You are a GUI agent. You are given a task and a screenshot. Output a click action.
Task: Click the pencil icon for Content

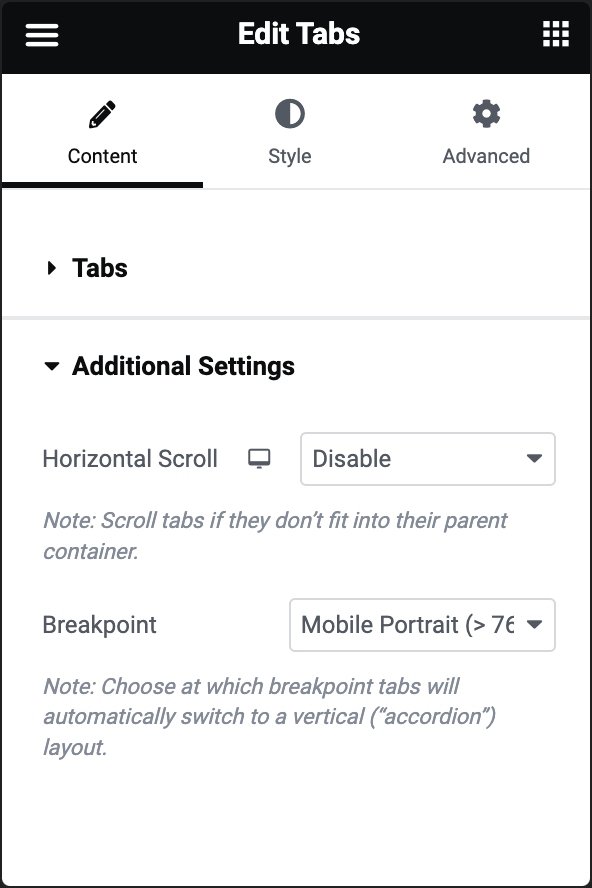[102, 114]
